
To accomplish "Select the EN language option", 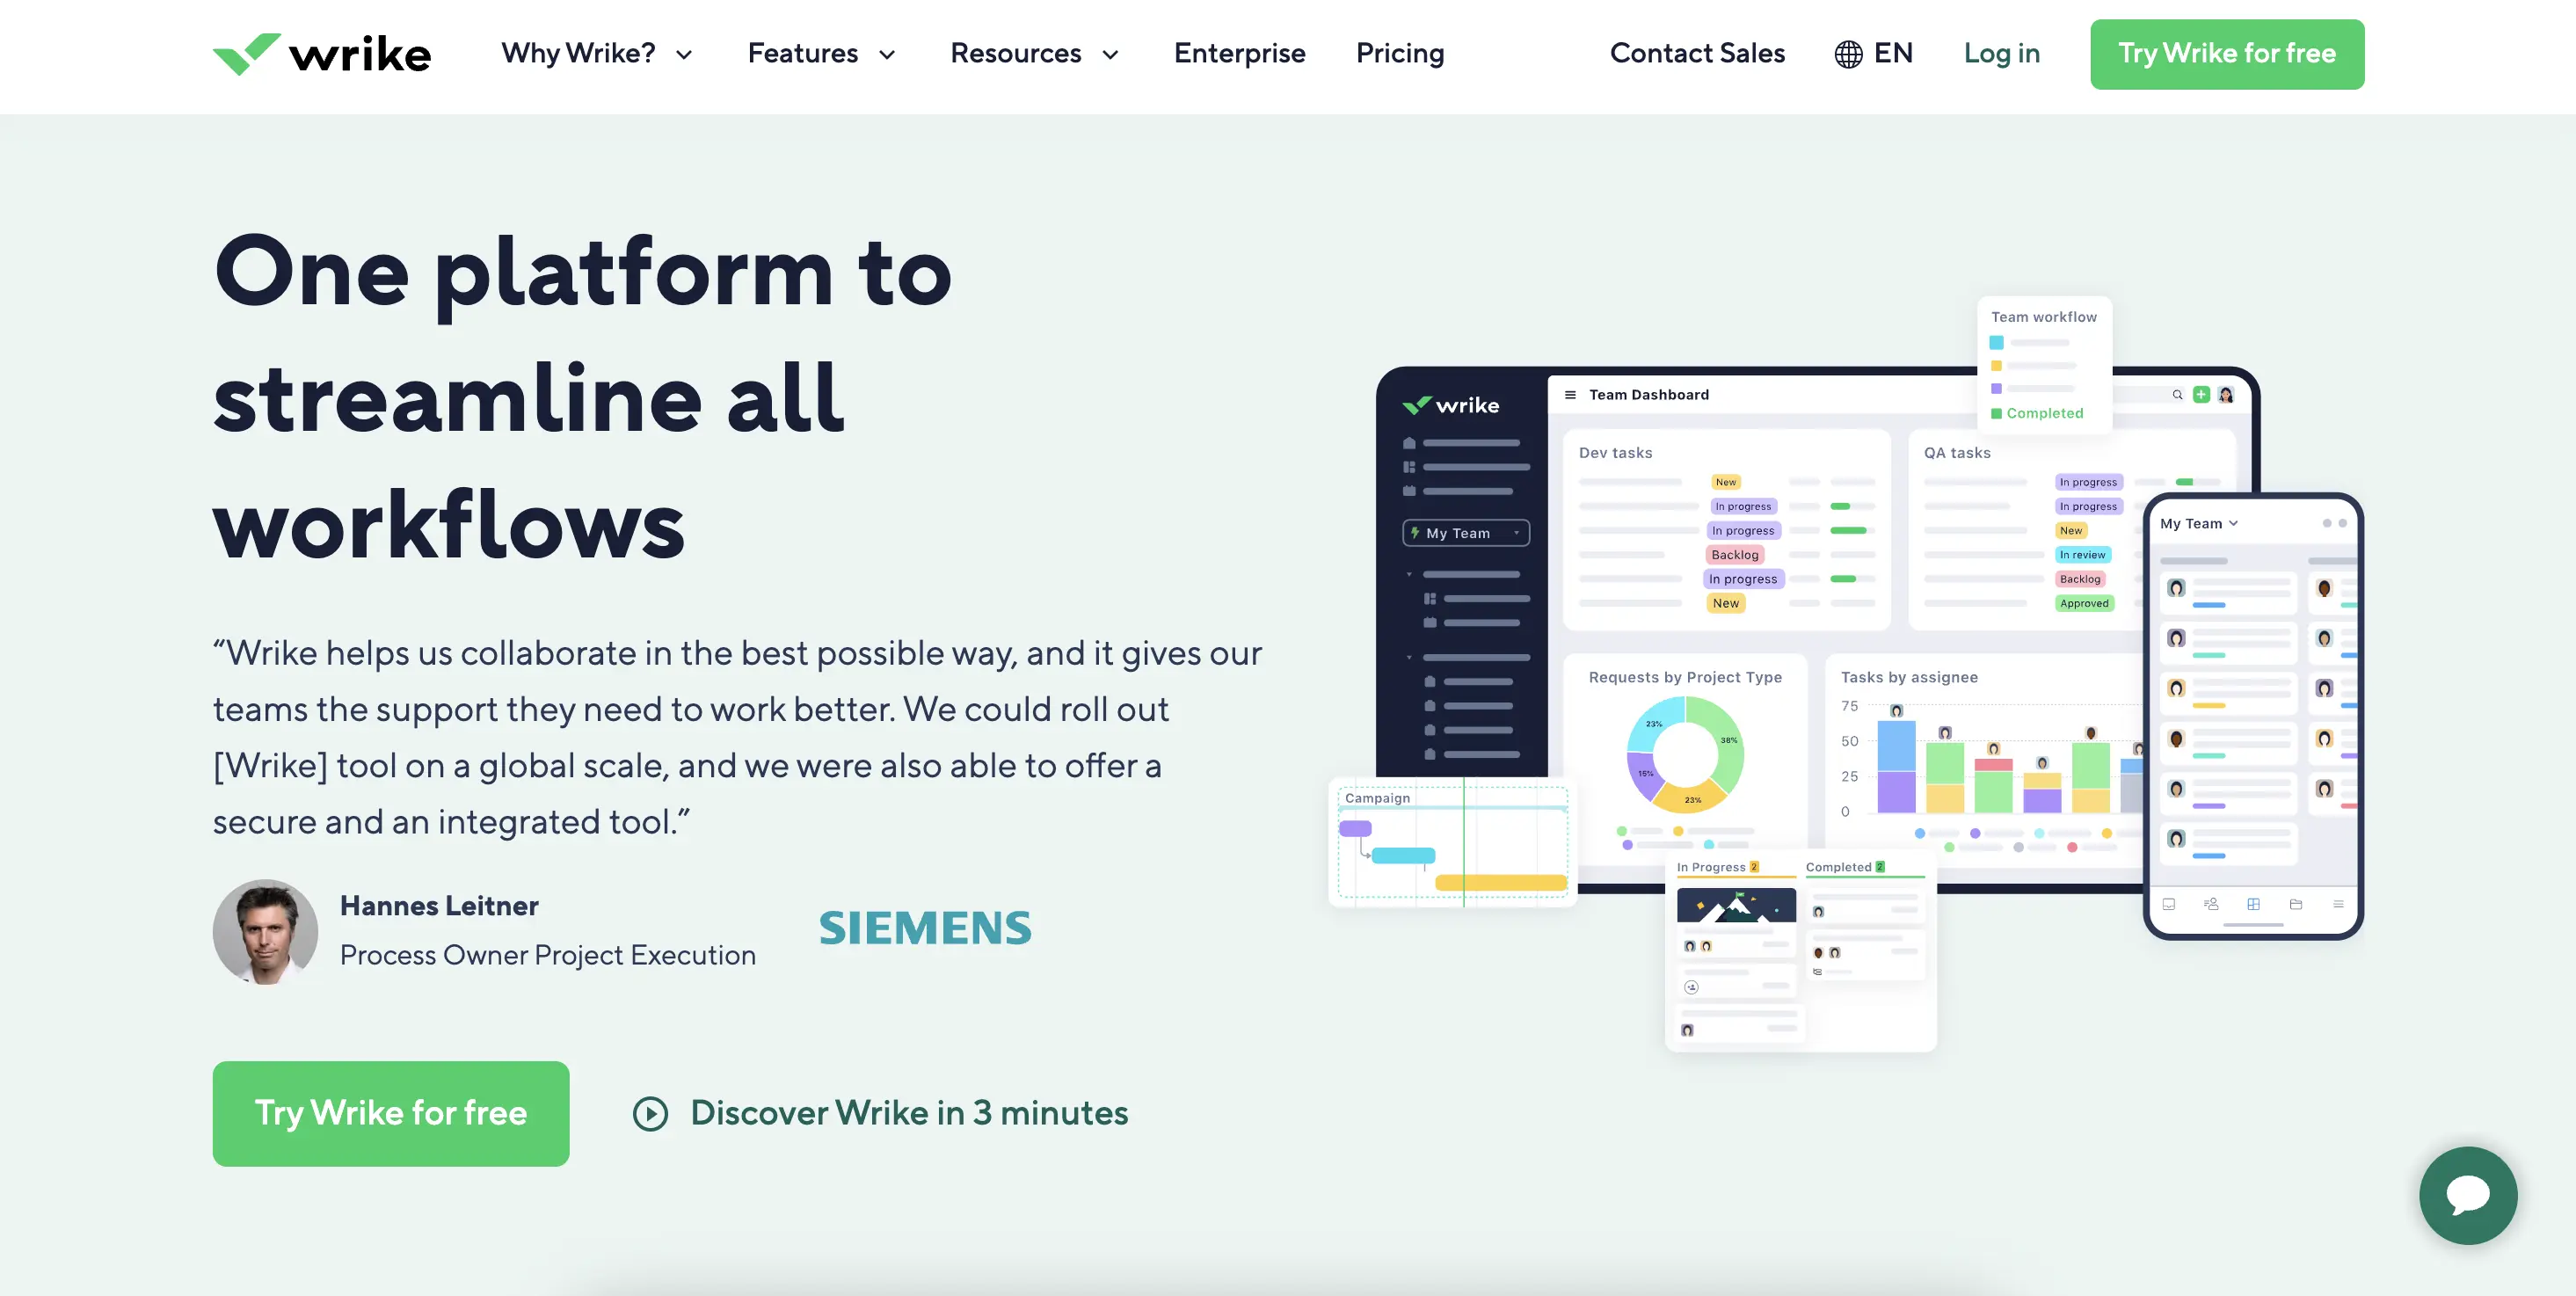I will 1893,53.
